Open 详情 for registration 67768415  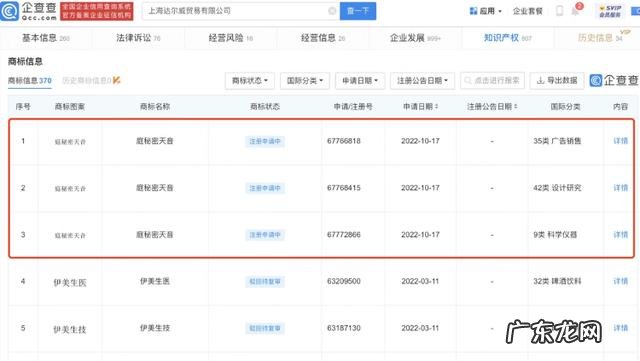tap(620, 188)
